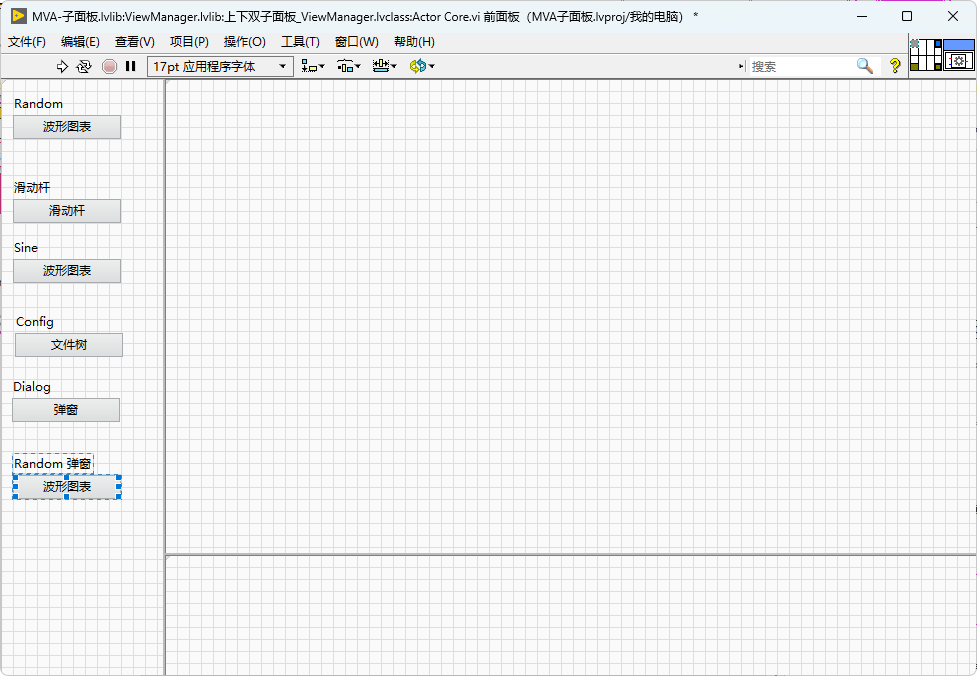Click the 滑动杆 button
This screenshot has height=676, width=977.
point(67,211)
